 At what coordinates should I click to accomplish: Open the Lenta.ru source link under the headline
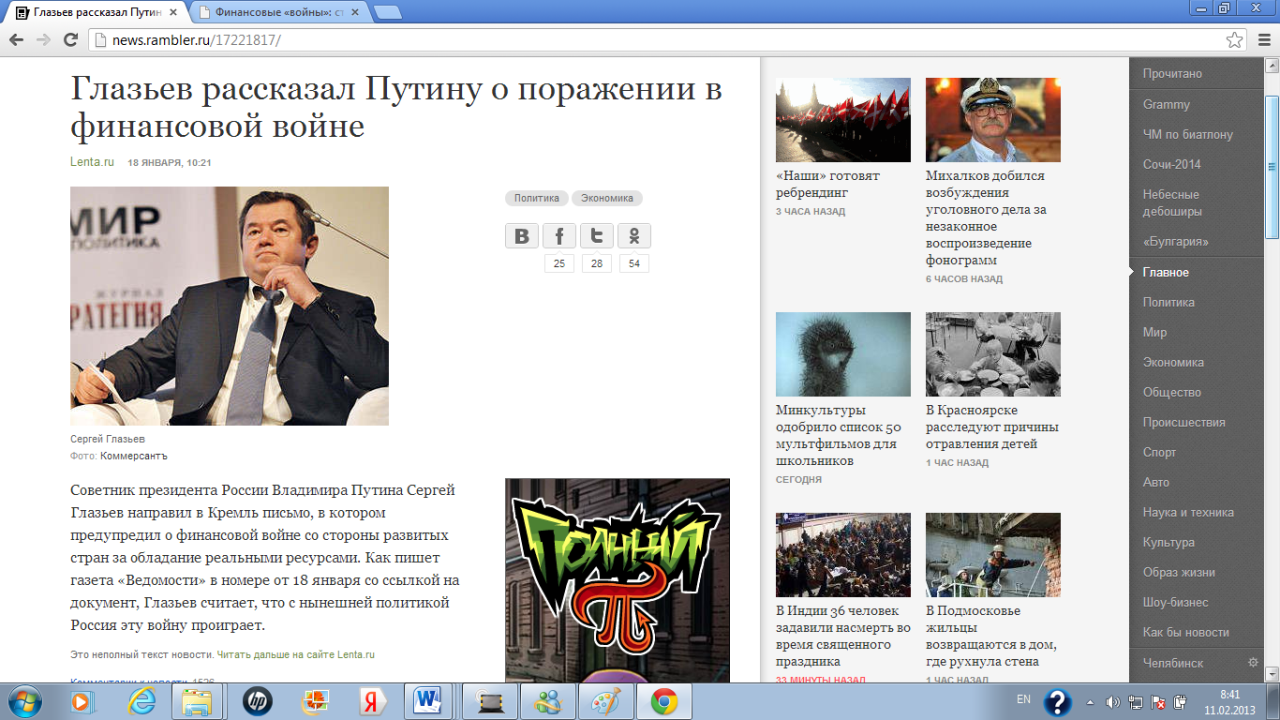pyautogui.click(x=92, y=161)
